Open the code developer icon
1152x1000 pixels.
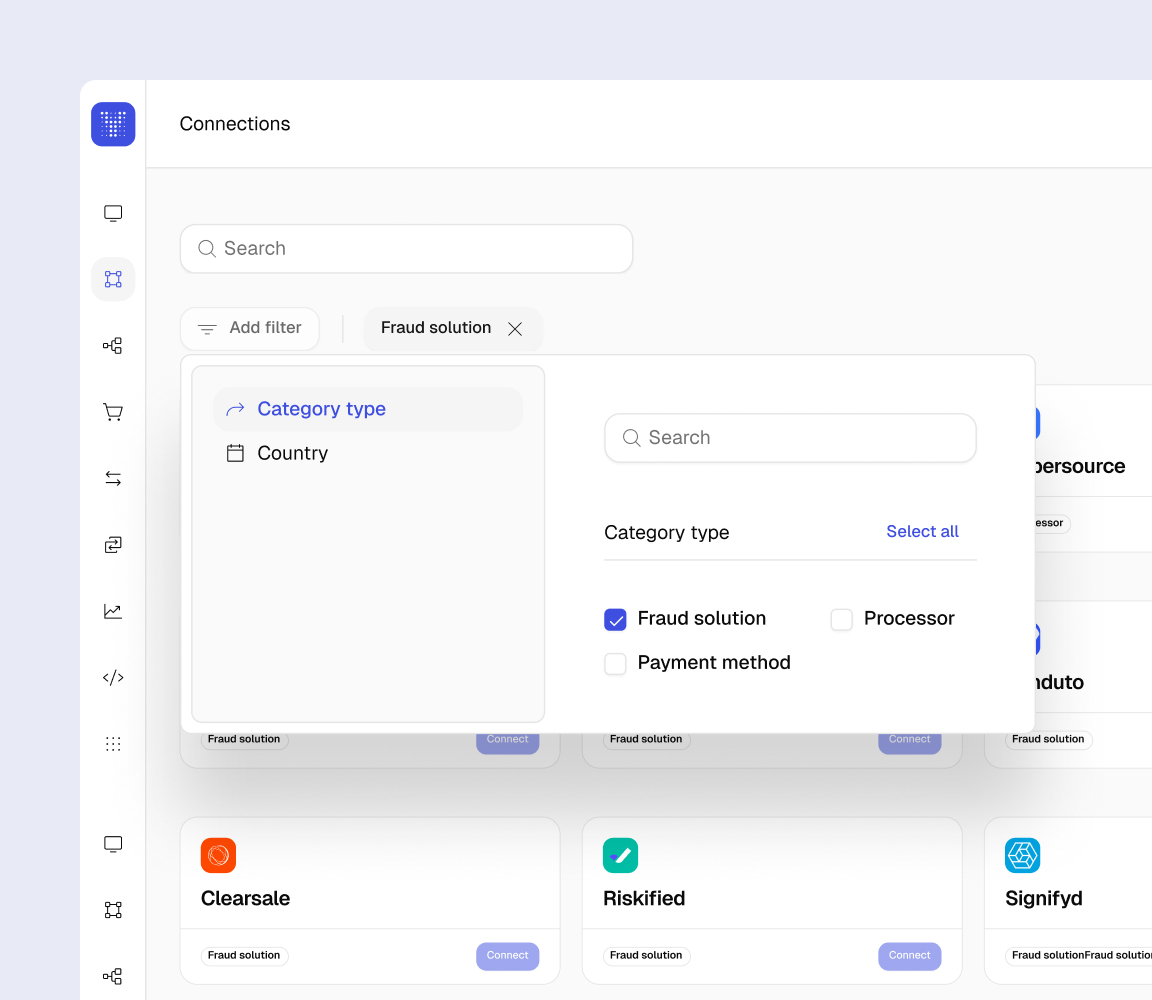click(113, 678)
